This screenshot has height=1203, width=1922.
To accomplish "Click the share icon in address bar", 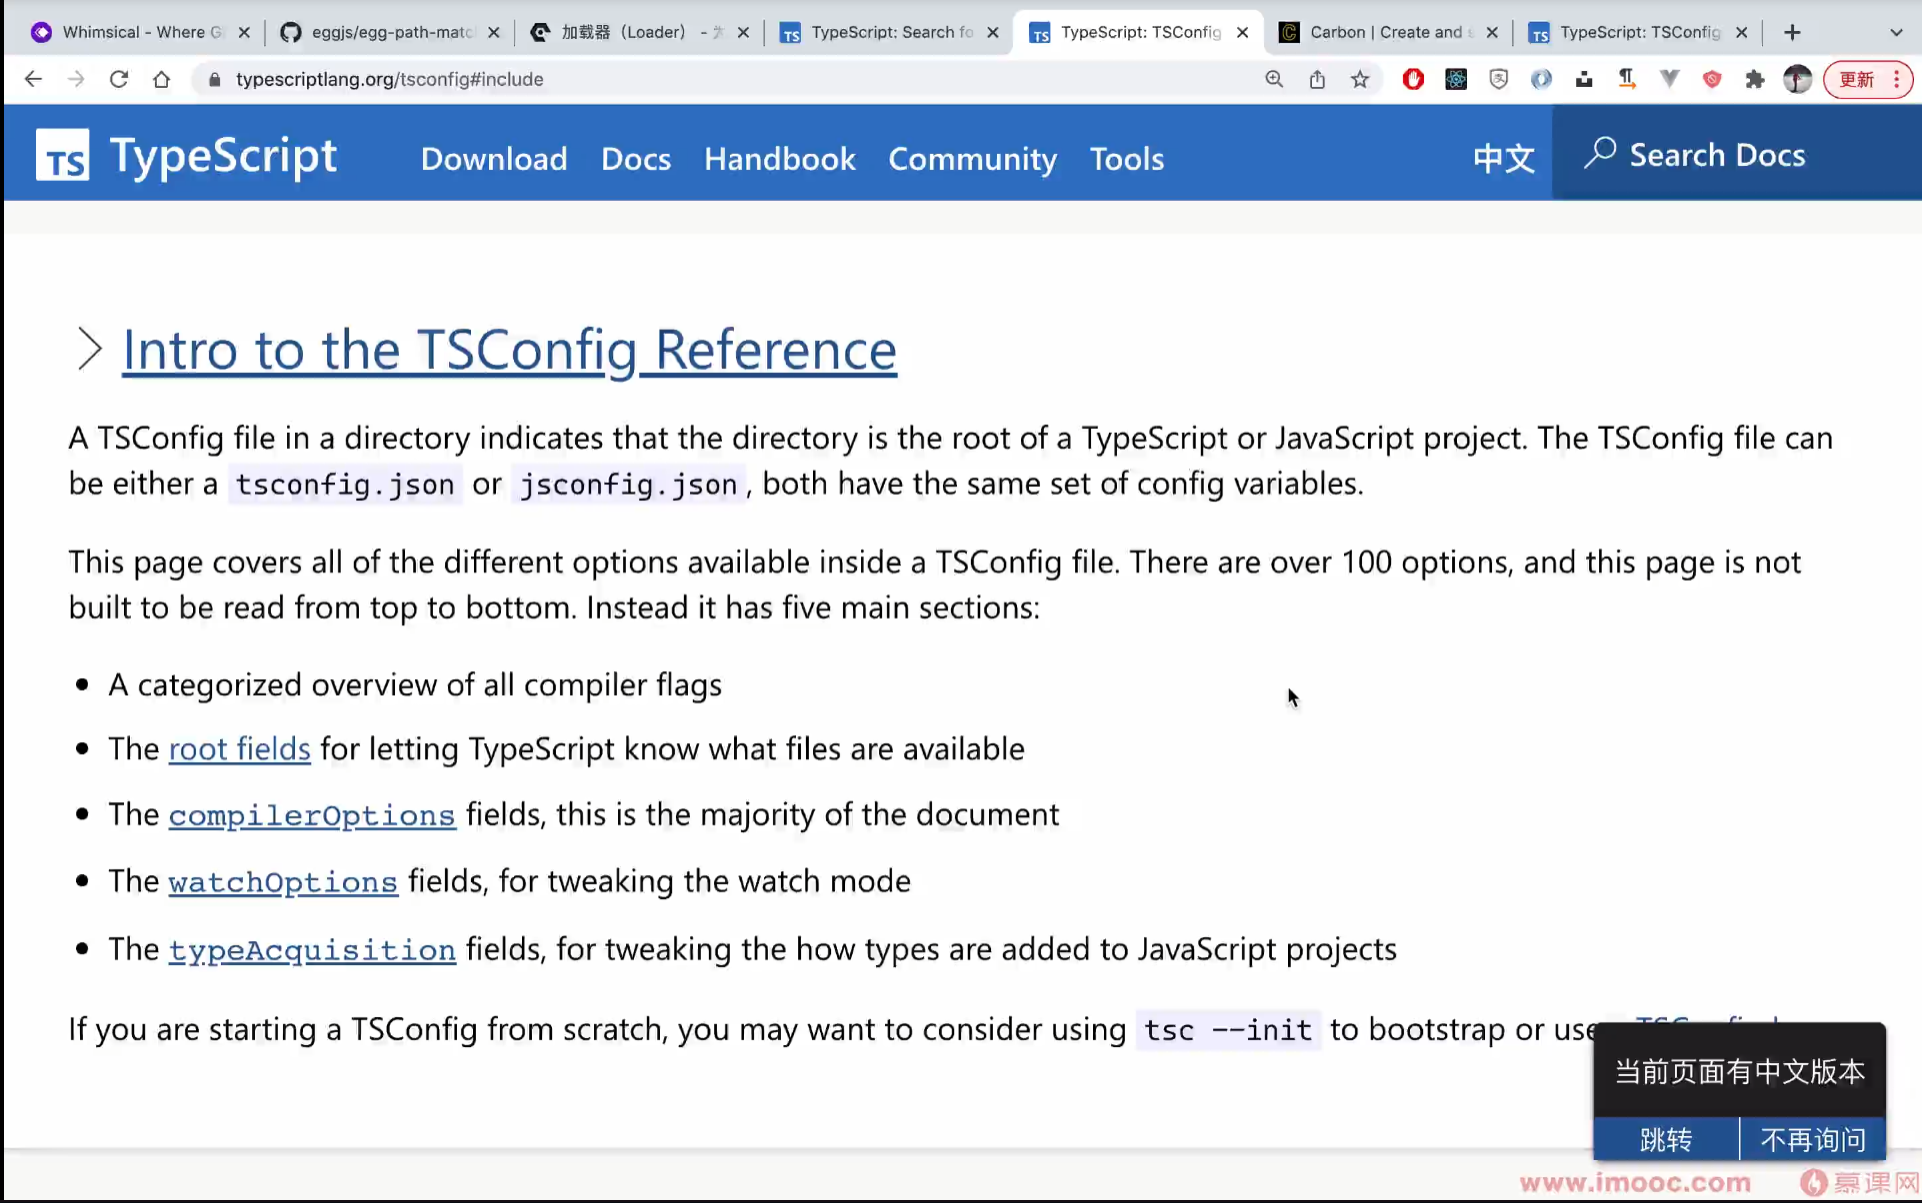I will tap(1317, 79).
